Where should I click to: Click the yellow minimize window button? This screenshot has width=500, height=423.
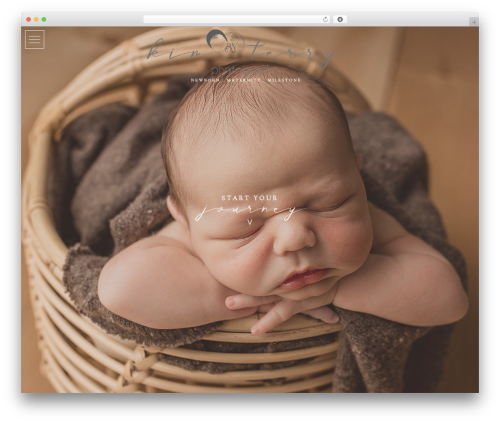pos(36,19)
